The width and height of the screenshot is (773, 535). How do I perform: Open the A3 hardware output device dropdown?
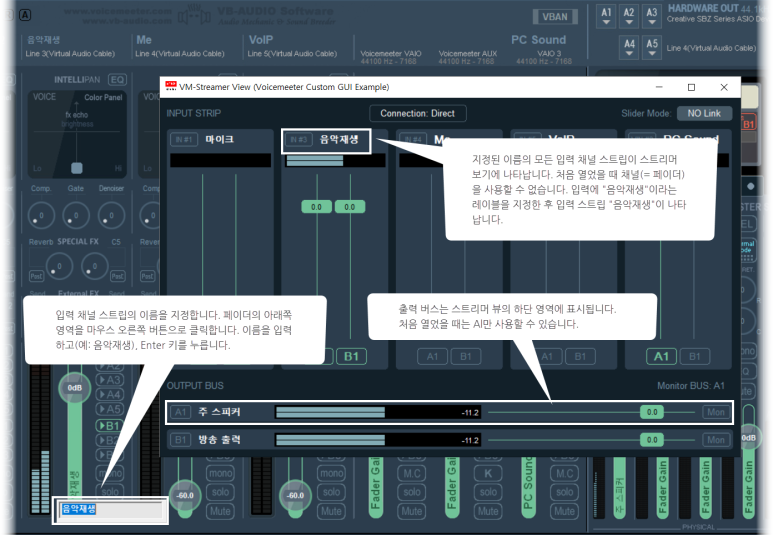tap(652, 16)
